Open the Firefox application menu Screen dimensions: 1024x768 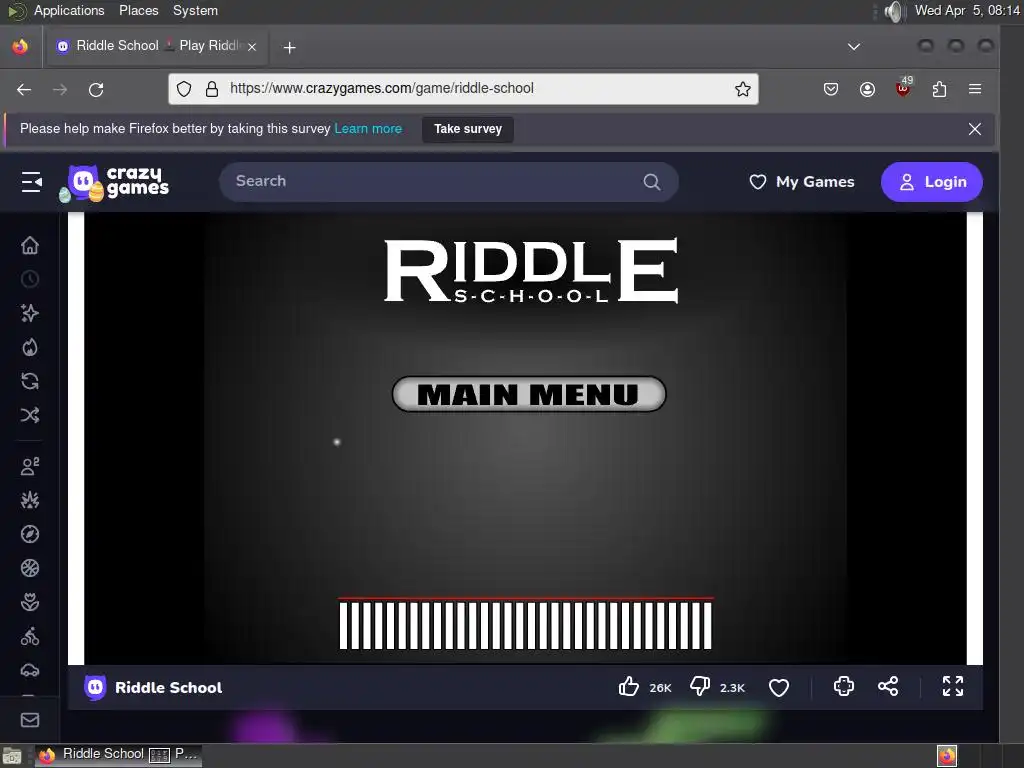[975, 89]
